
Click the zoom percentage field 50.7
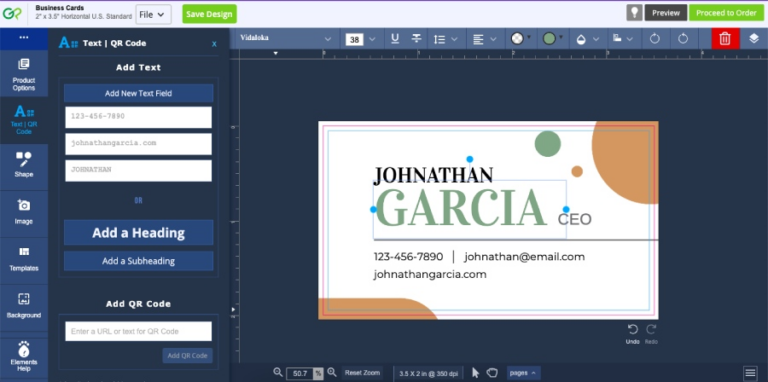coord(300,374)
